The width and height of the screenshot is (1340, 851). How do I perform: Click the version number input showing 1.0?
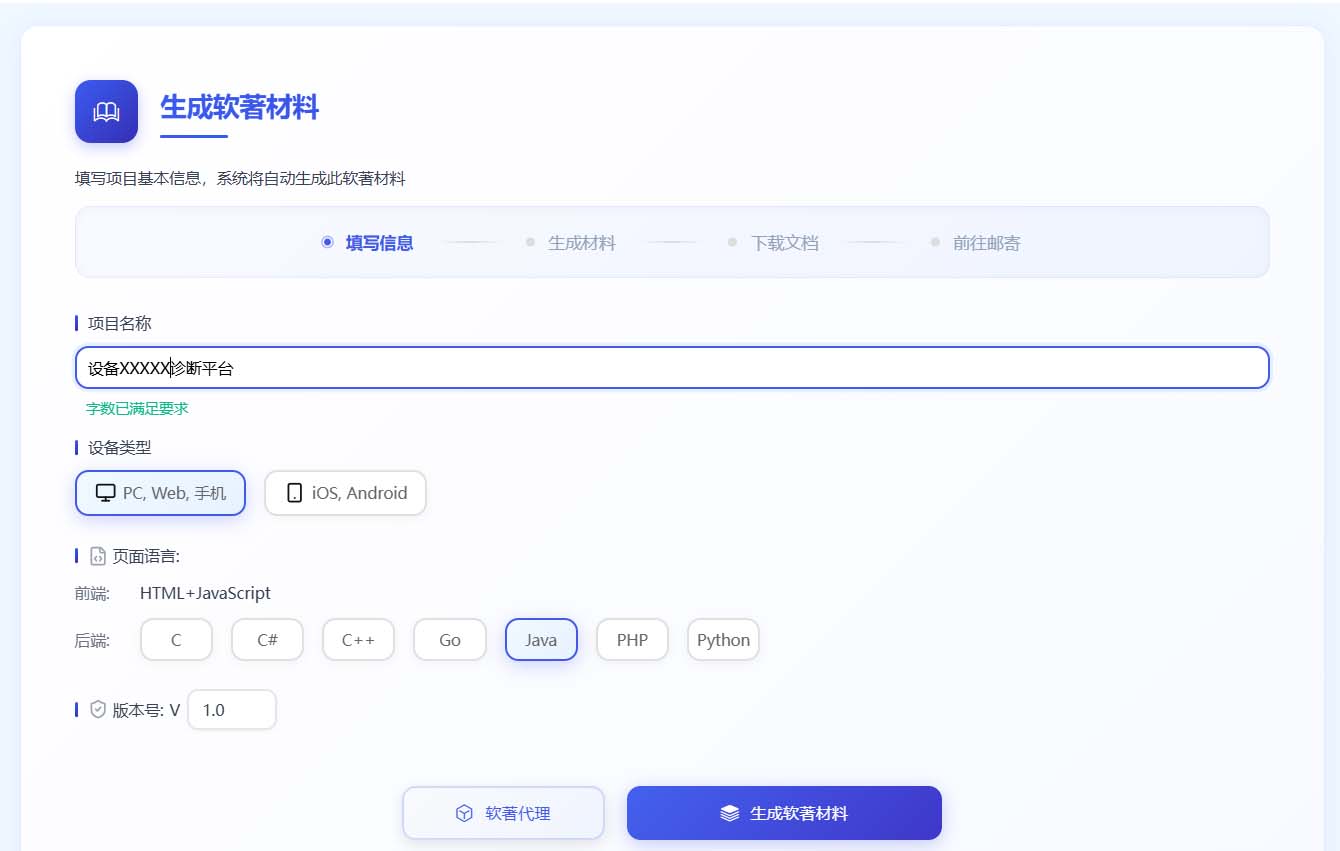(232, 709)
